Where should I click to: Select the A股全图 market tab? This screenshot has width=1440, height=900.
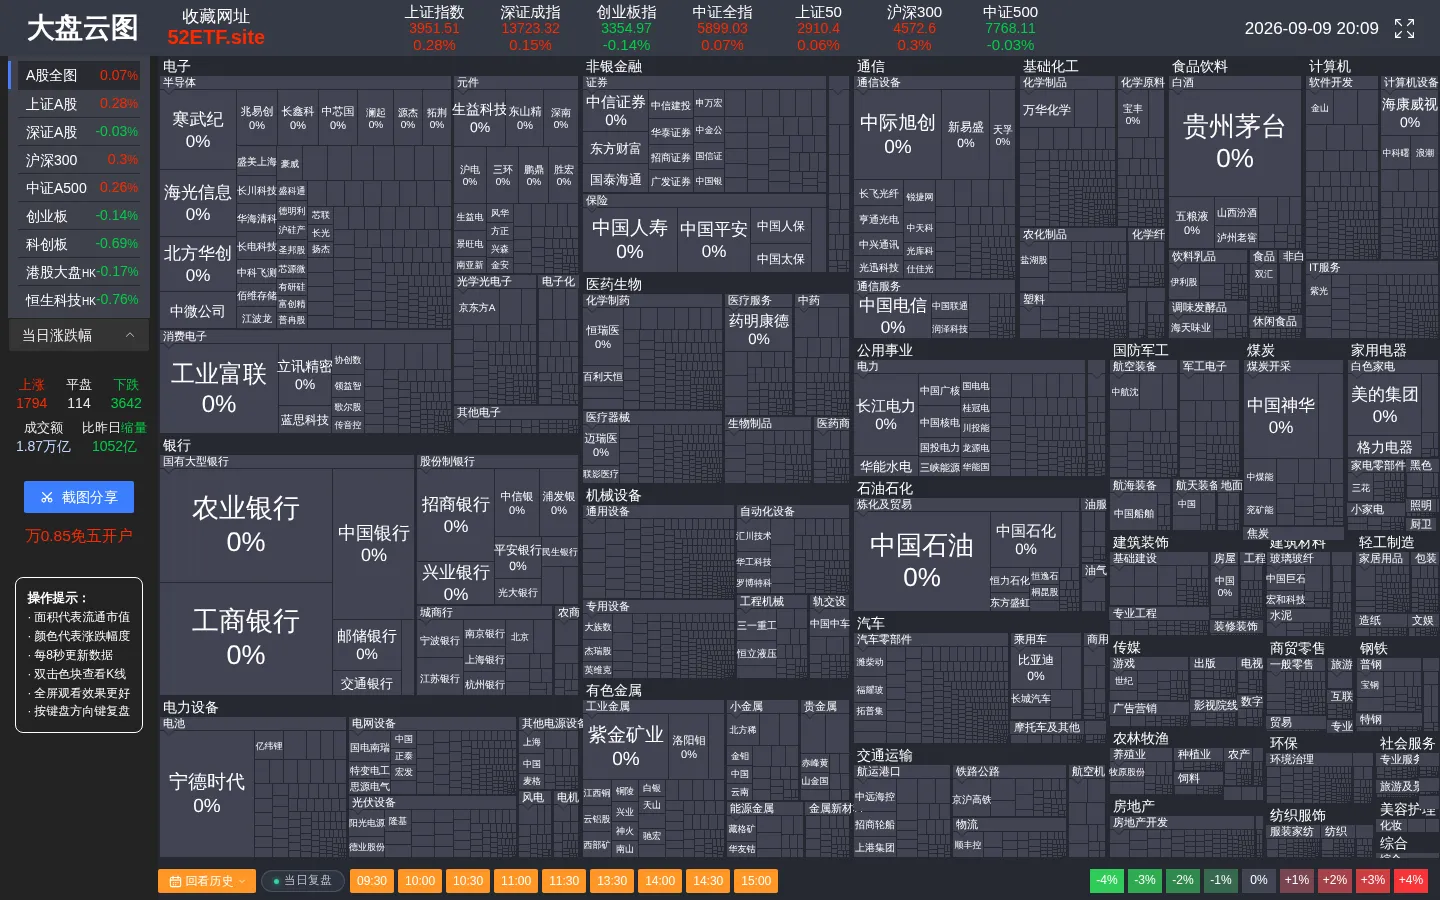point(79,75)
